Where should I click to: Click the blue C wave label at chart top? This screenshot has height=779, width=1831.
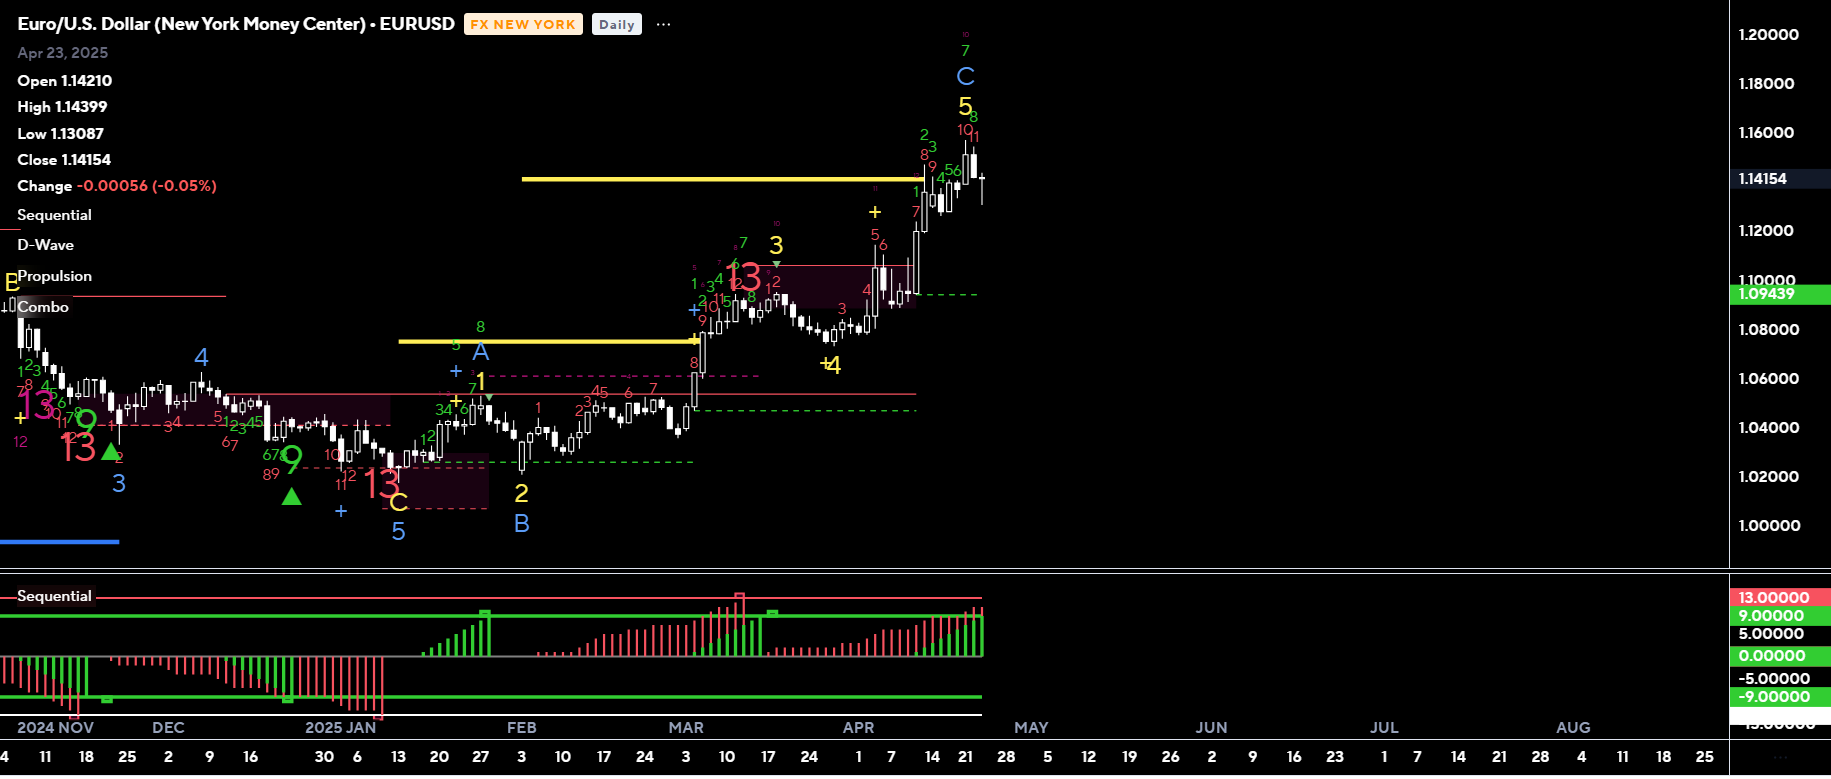coord(965,77)
